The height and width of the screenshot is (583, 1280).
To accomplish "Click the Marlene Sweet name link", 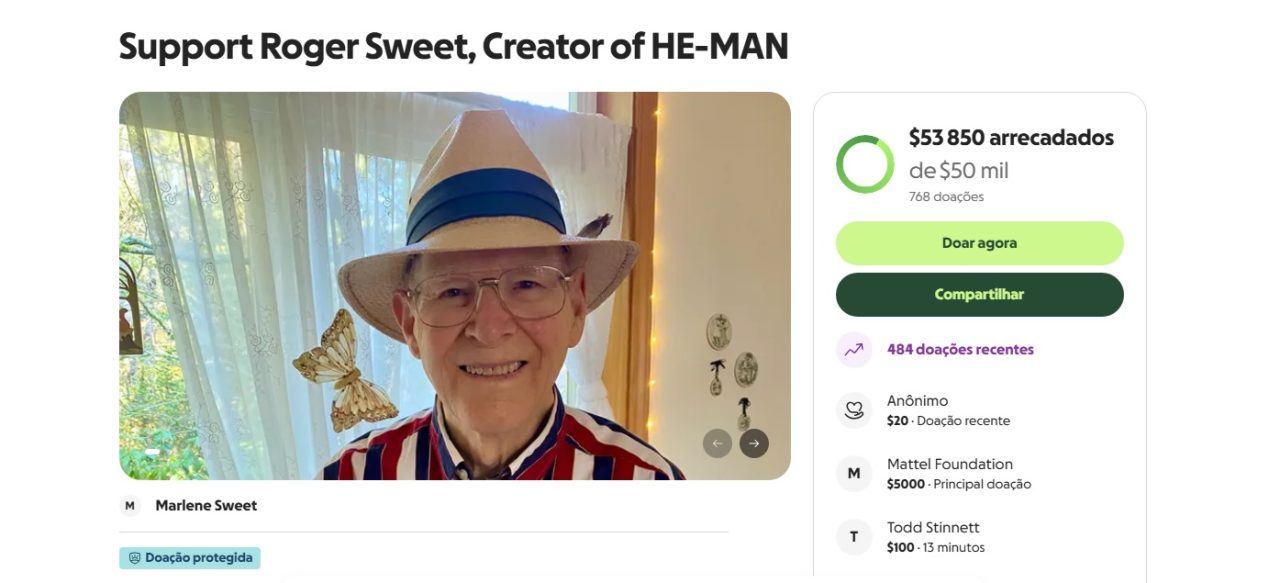I will 204,505.
